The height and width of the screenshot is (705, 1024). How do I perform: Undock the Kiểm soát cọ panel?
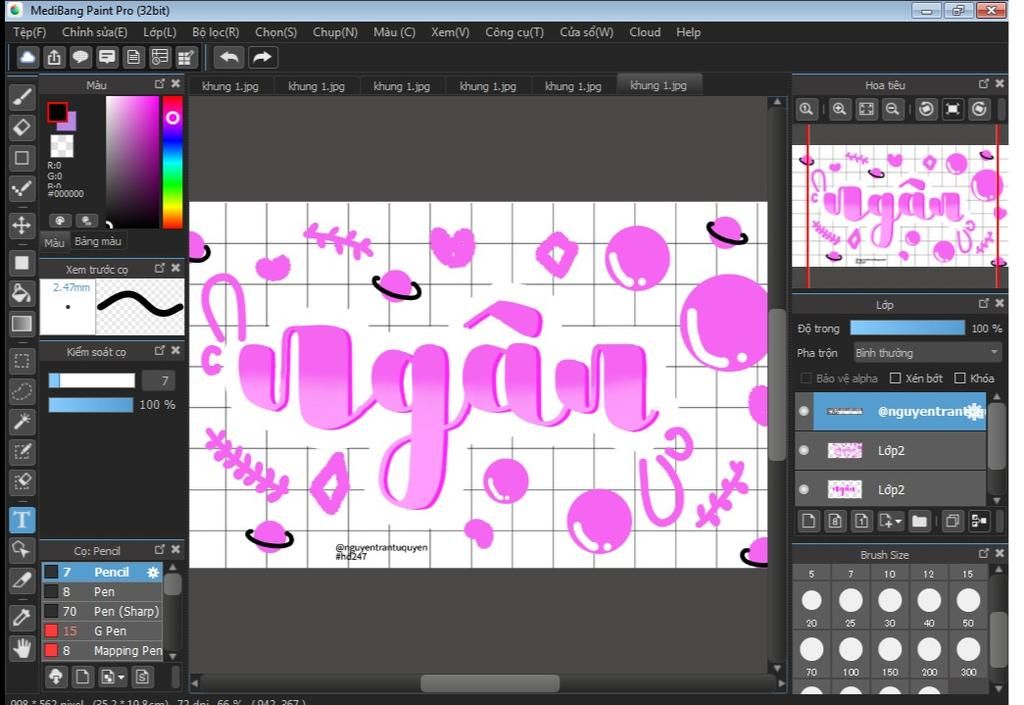pos(159,351)
